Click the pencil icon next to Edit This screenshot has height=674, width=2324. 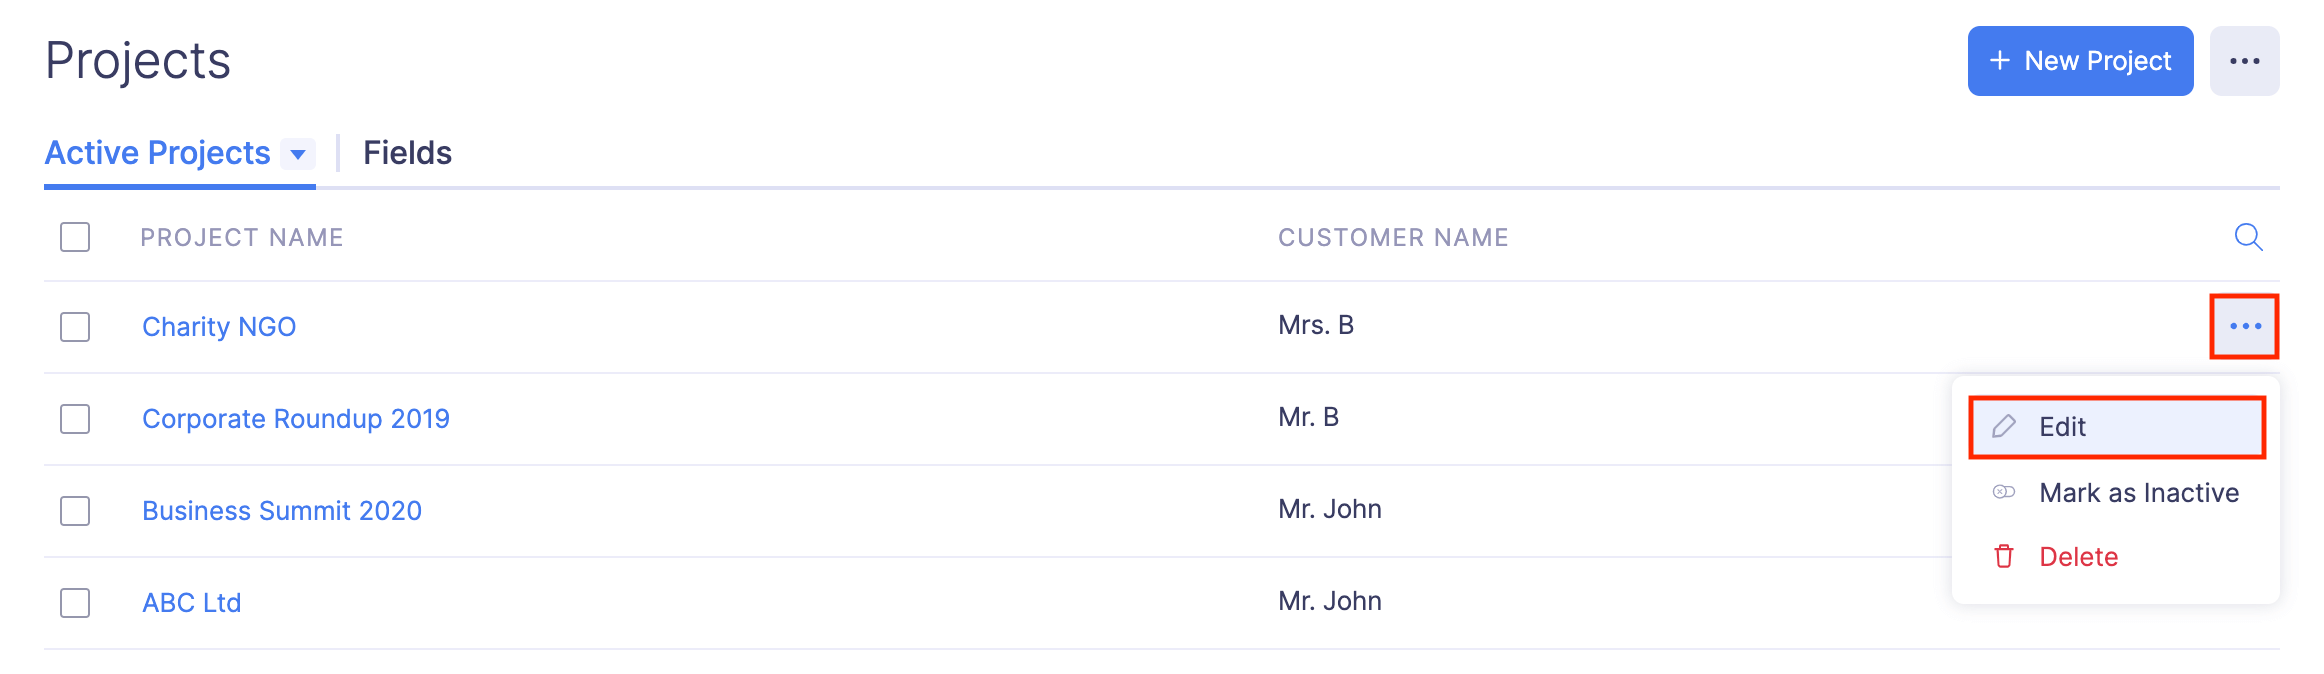tap(2004, 427)
